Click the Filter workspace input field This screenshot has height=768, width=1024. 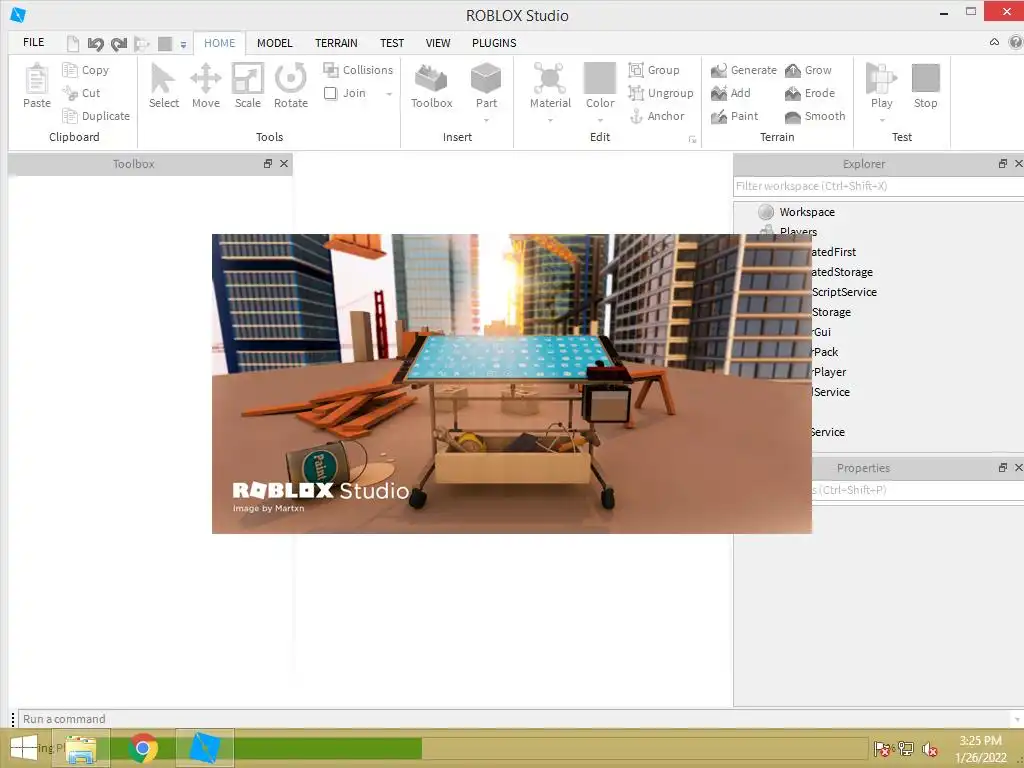878,186
